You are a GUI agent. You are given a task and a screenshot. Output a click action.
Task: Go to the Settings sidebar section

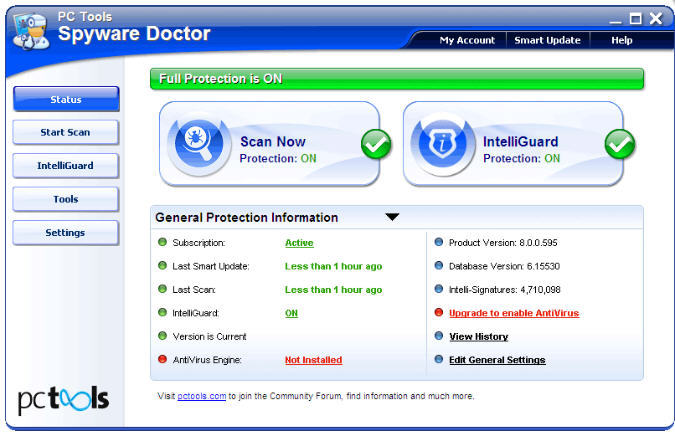tap(66, 233)
